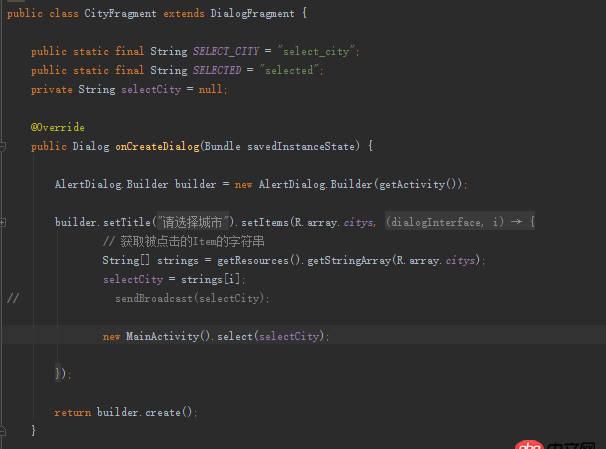Viewport: 606px width, 449px height.
Task: Click the onCreateDialog method name
Action: [157, 146]
